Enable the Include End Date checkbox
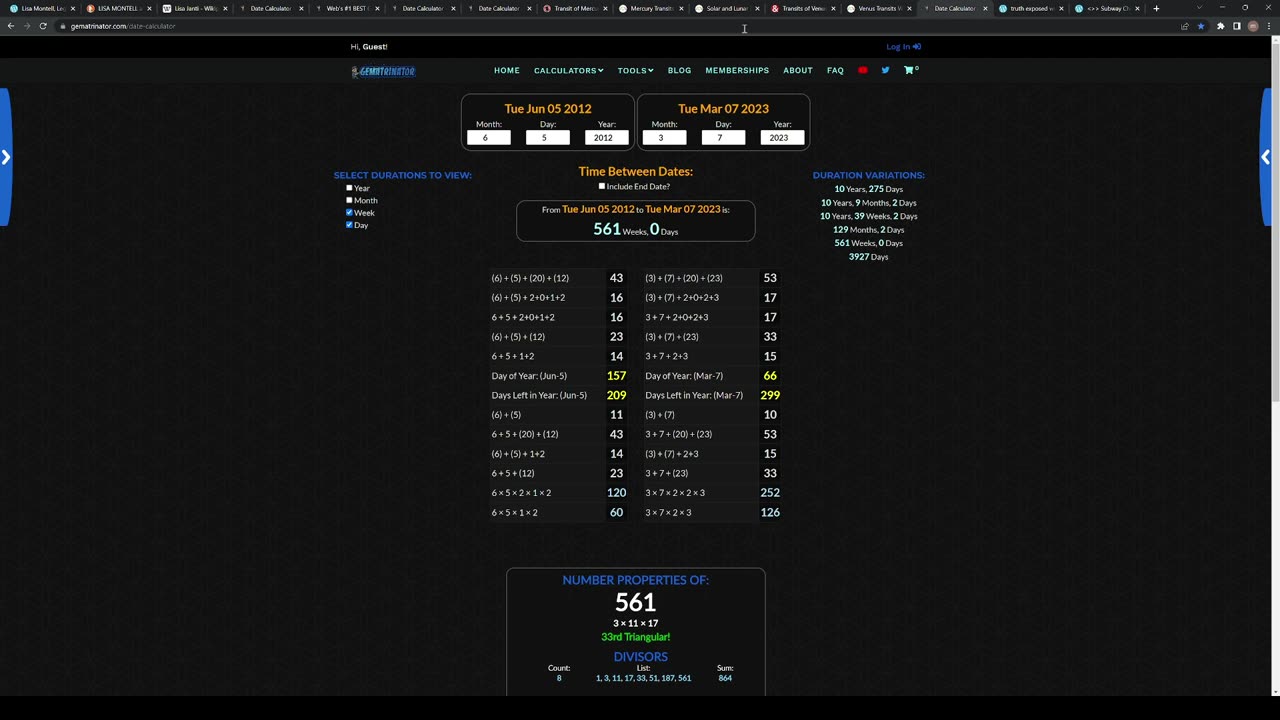 pos(601,186)
